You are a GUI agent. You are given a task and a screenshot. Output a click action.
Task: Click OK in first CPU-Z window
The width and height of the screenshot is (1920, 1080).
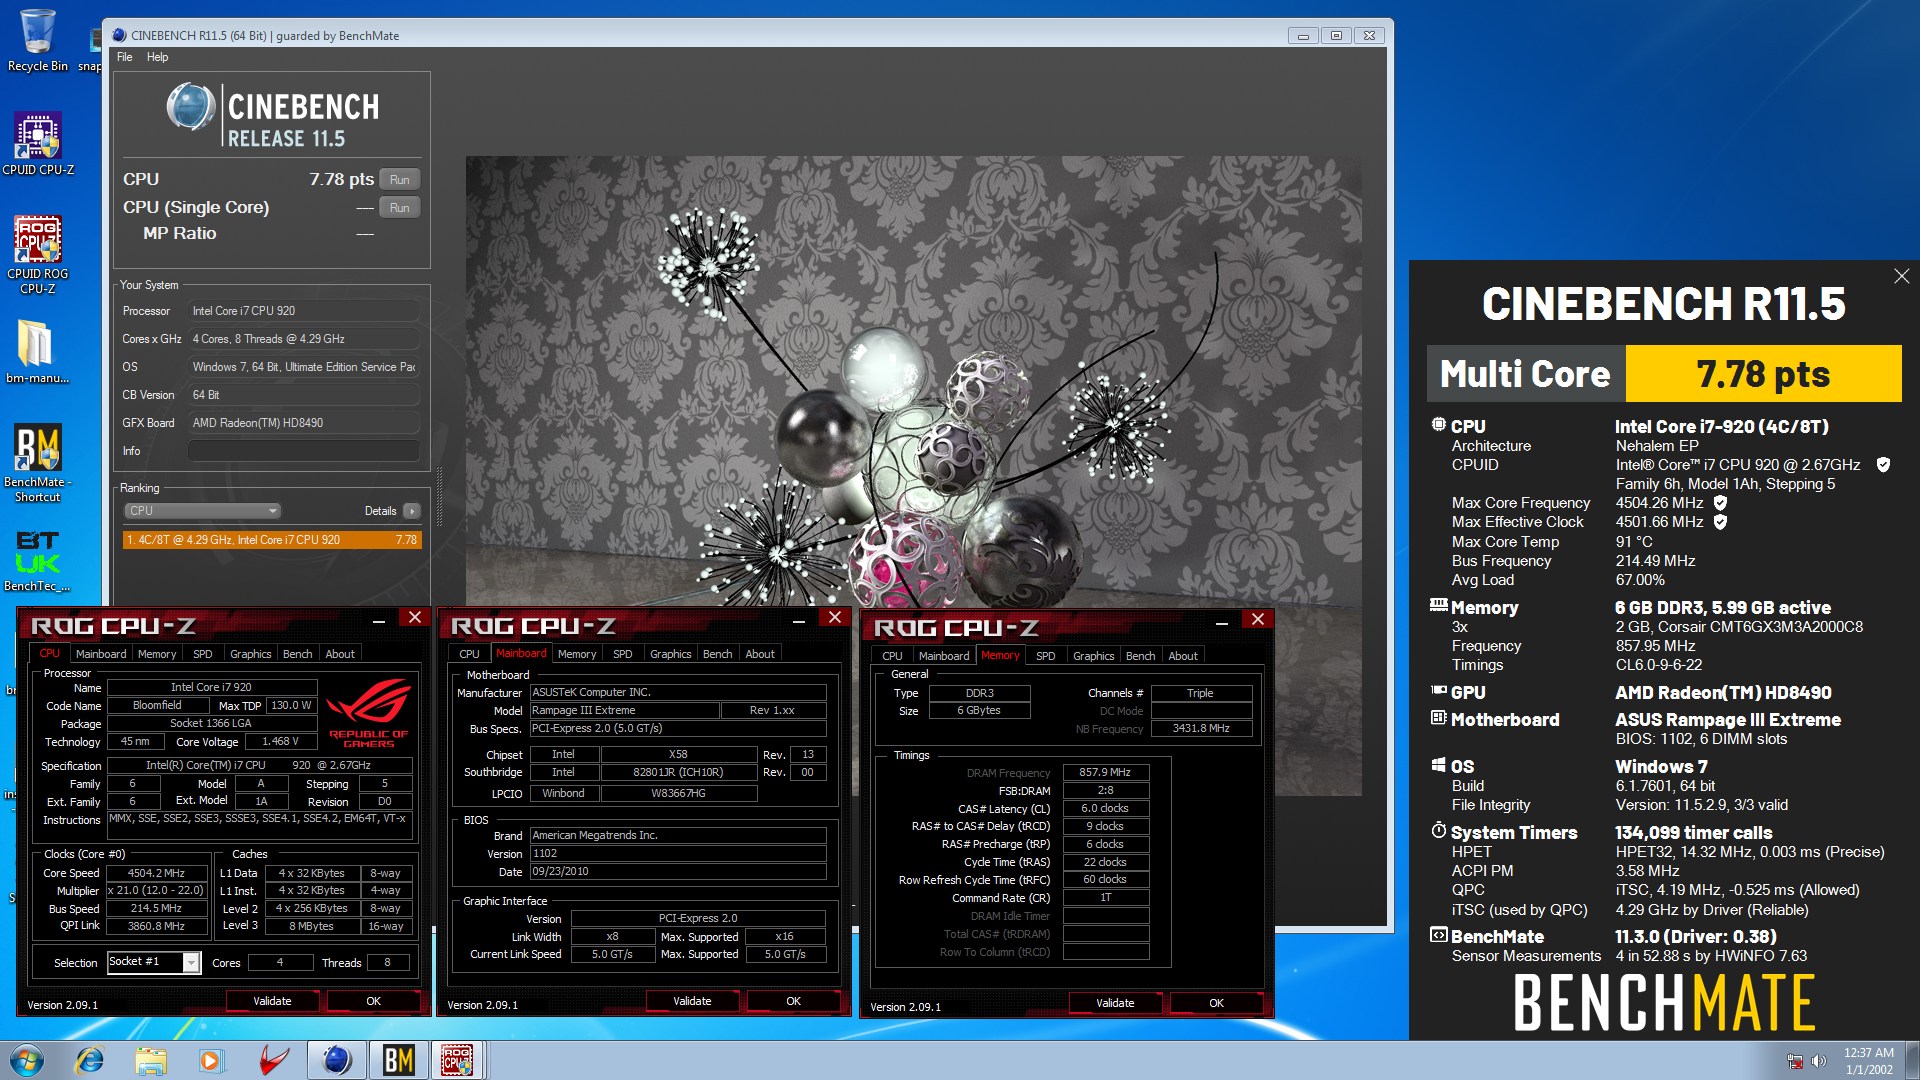pyautogui.click(x=373, y=1001)
